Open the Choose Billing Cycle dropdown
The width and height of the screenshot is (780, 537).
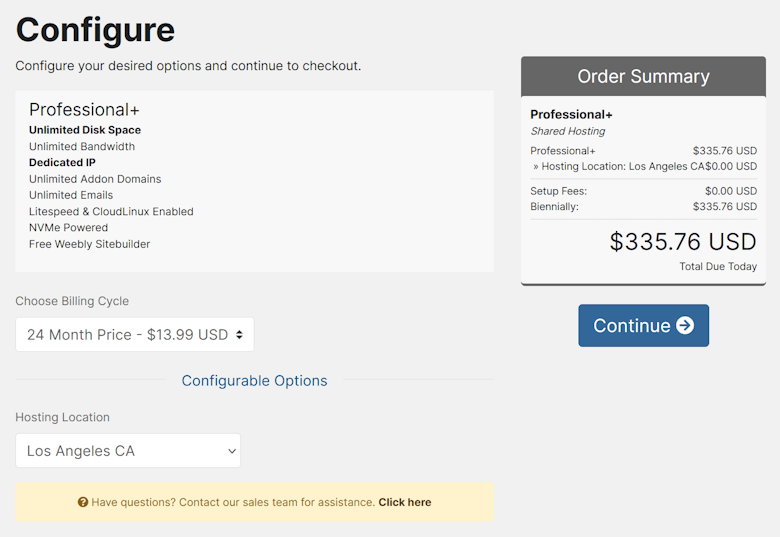coord(135,335)
